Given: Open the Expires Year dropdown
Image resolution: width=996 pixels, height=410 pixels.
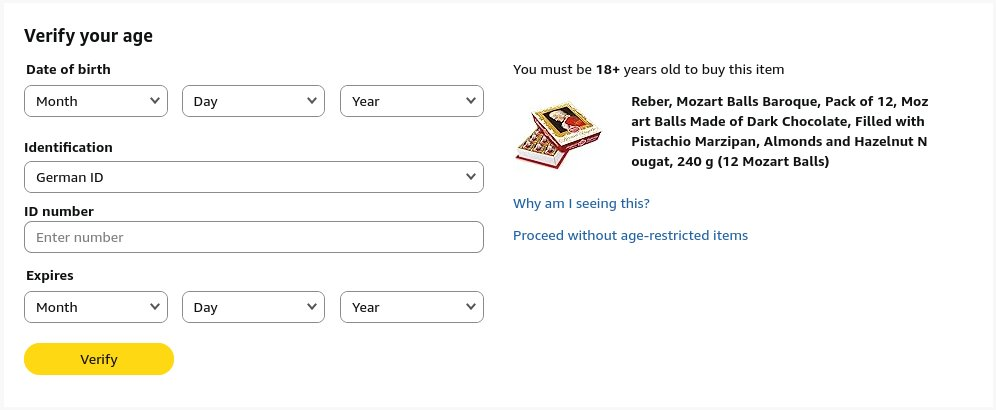Looking at the screenshot, I should [411, 307].
